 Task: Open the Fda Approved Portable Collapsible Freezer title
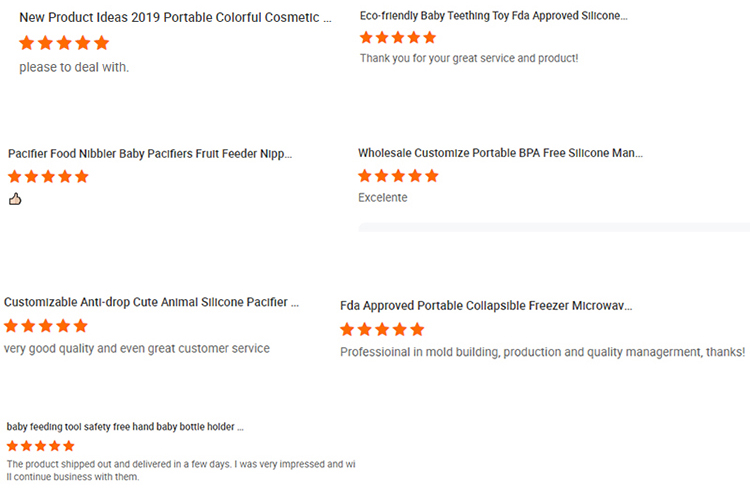point(486,306)
